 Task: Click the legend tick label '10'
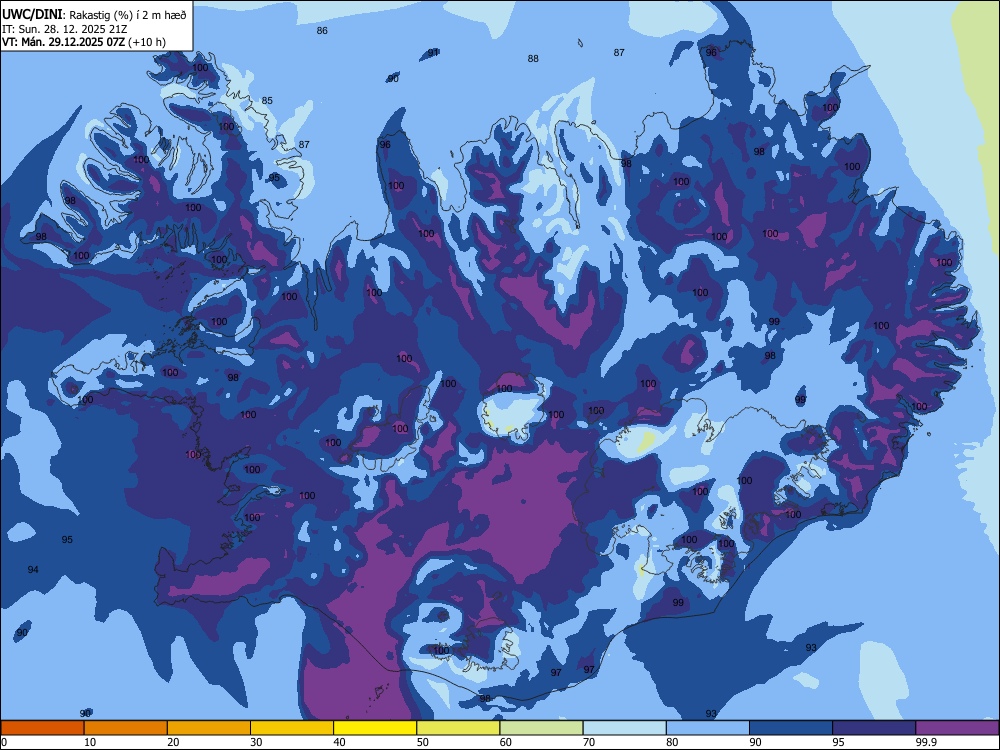(90, 742)
